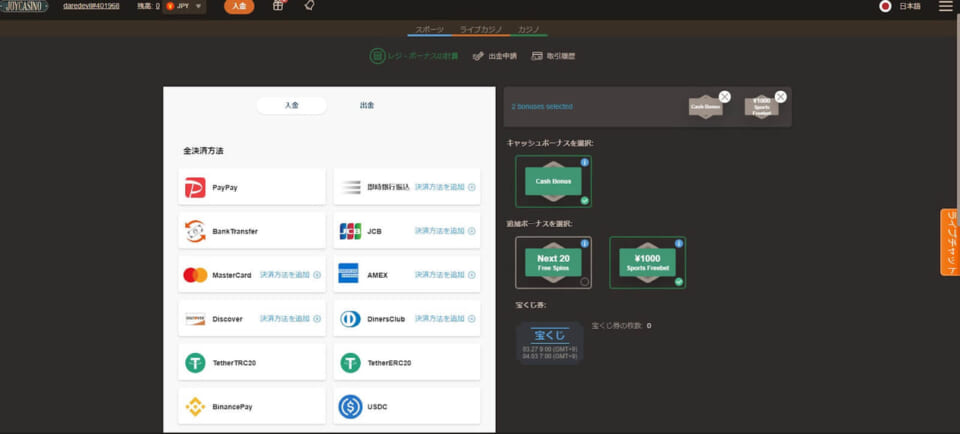Click the 残高 balance text
Image resolution: width=960 pixels, height=434 pixels.
point(149,6)
